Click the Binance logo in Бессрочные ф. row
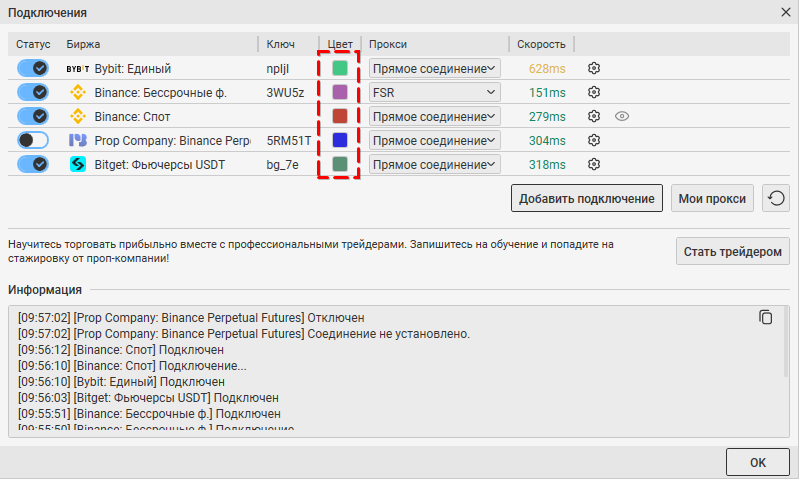The image size is (799, 479). tap(78, 92)
